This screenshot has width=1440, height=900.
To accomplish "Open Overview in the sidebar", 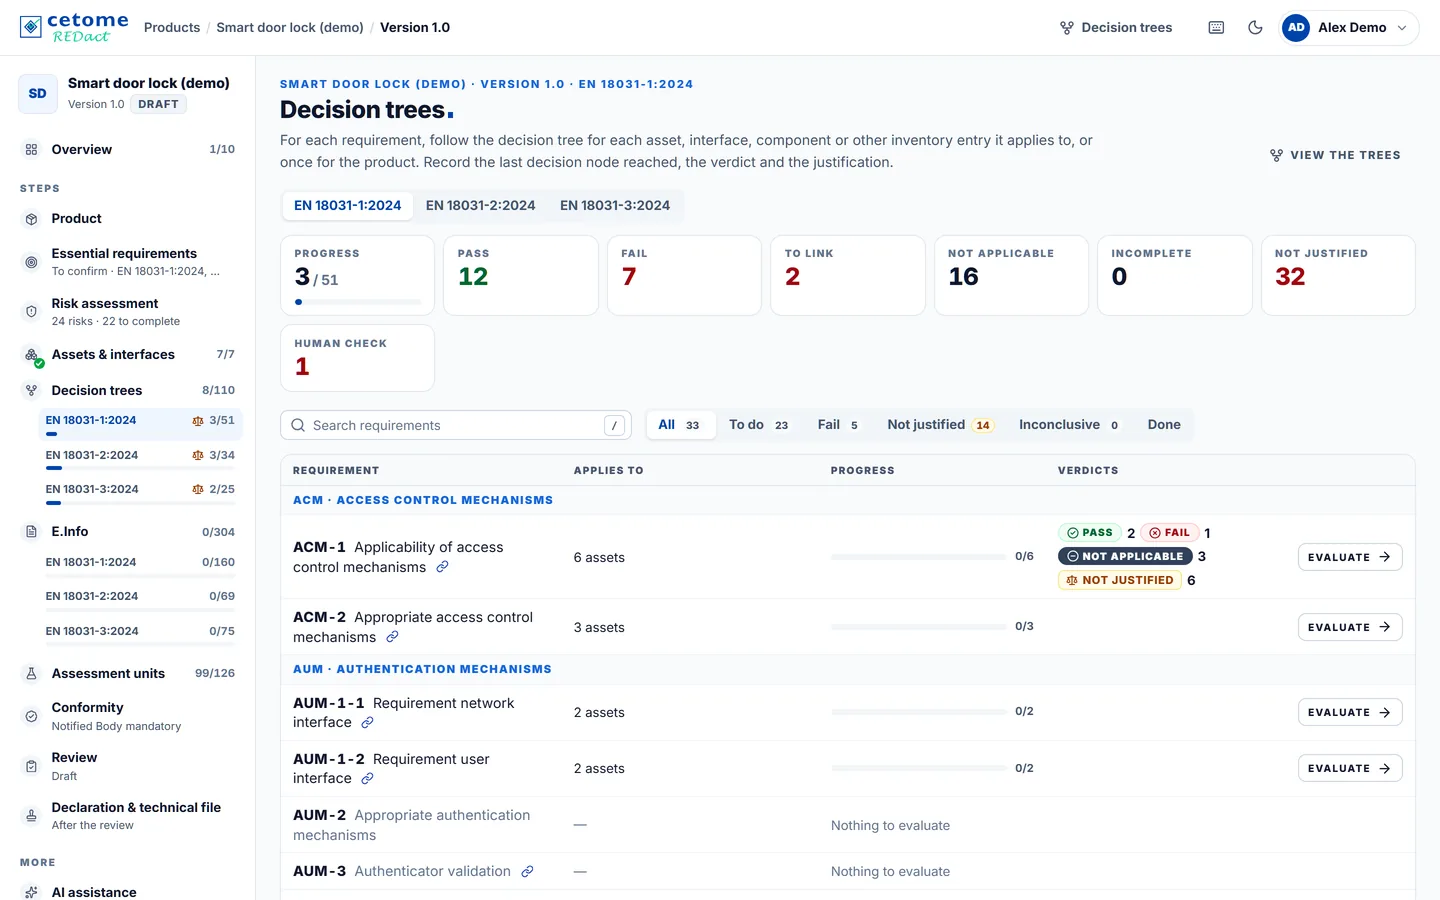I will [128, 149].
